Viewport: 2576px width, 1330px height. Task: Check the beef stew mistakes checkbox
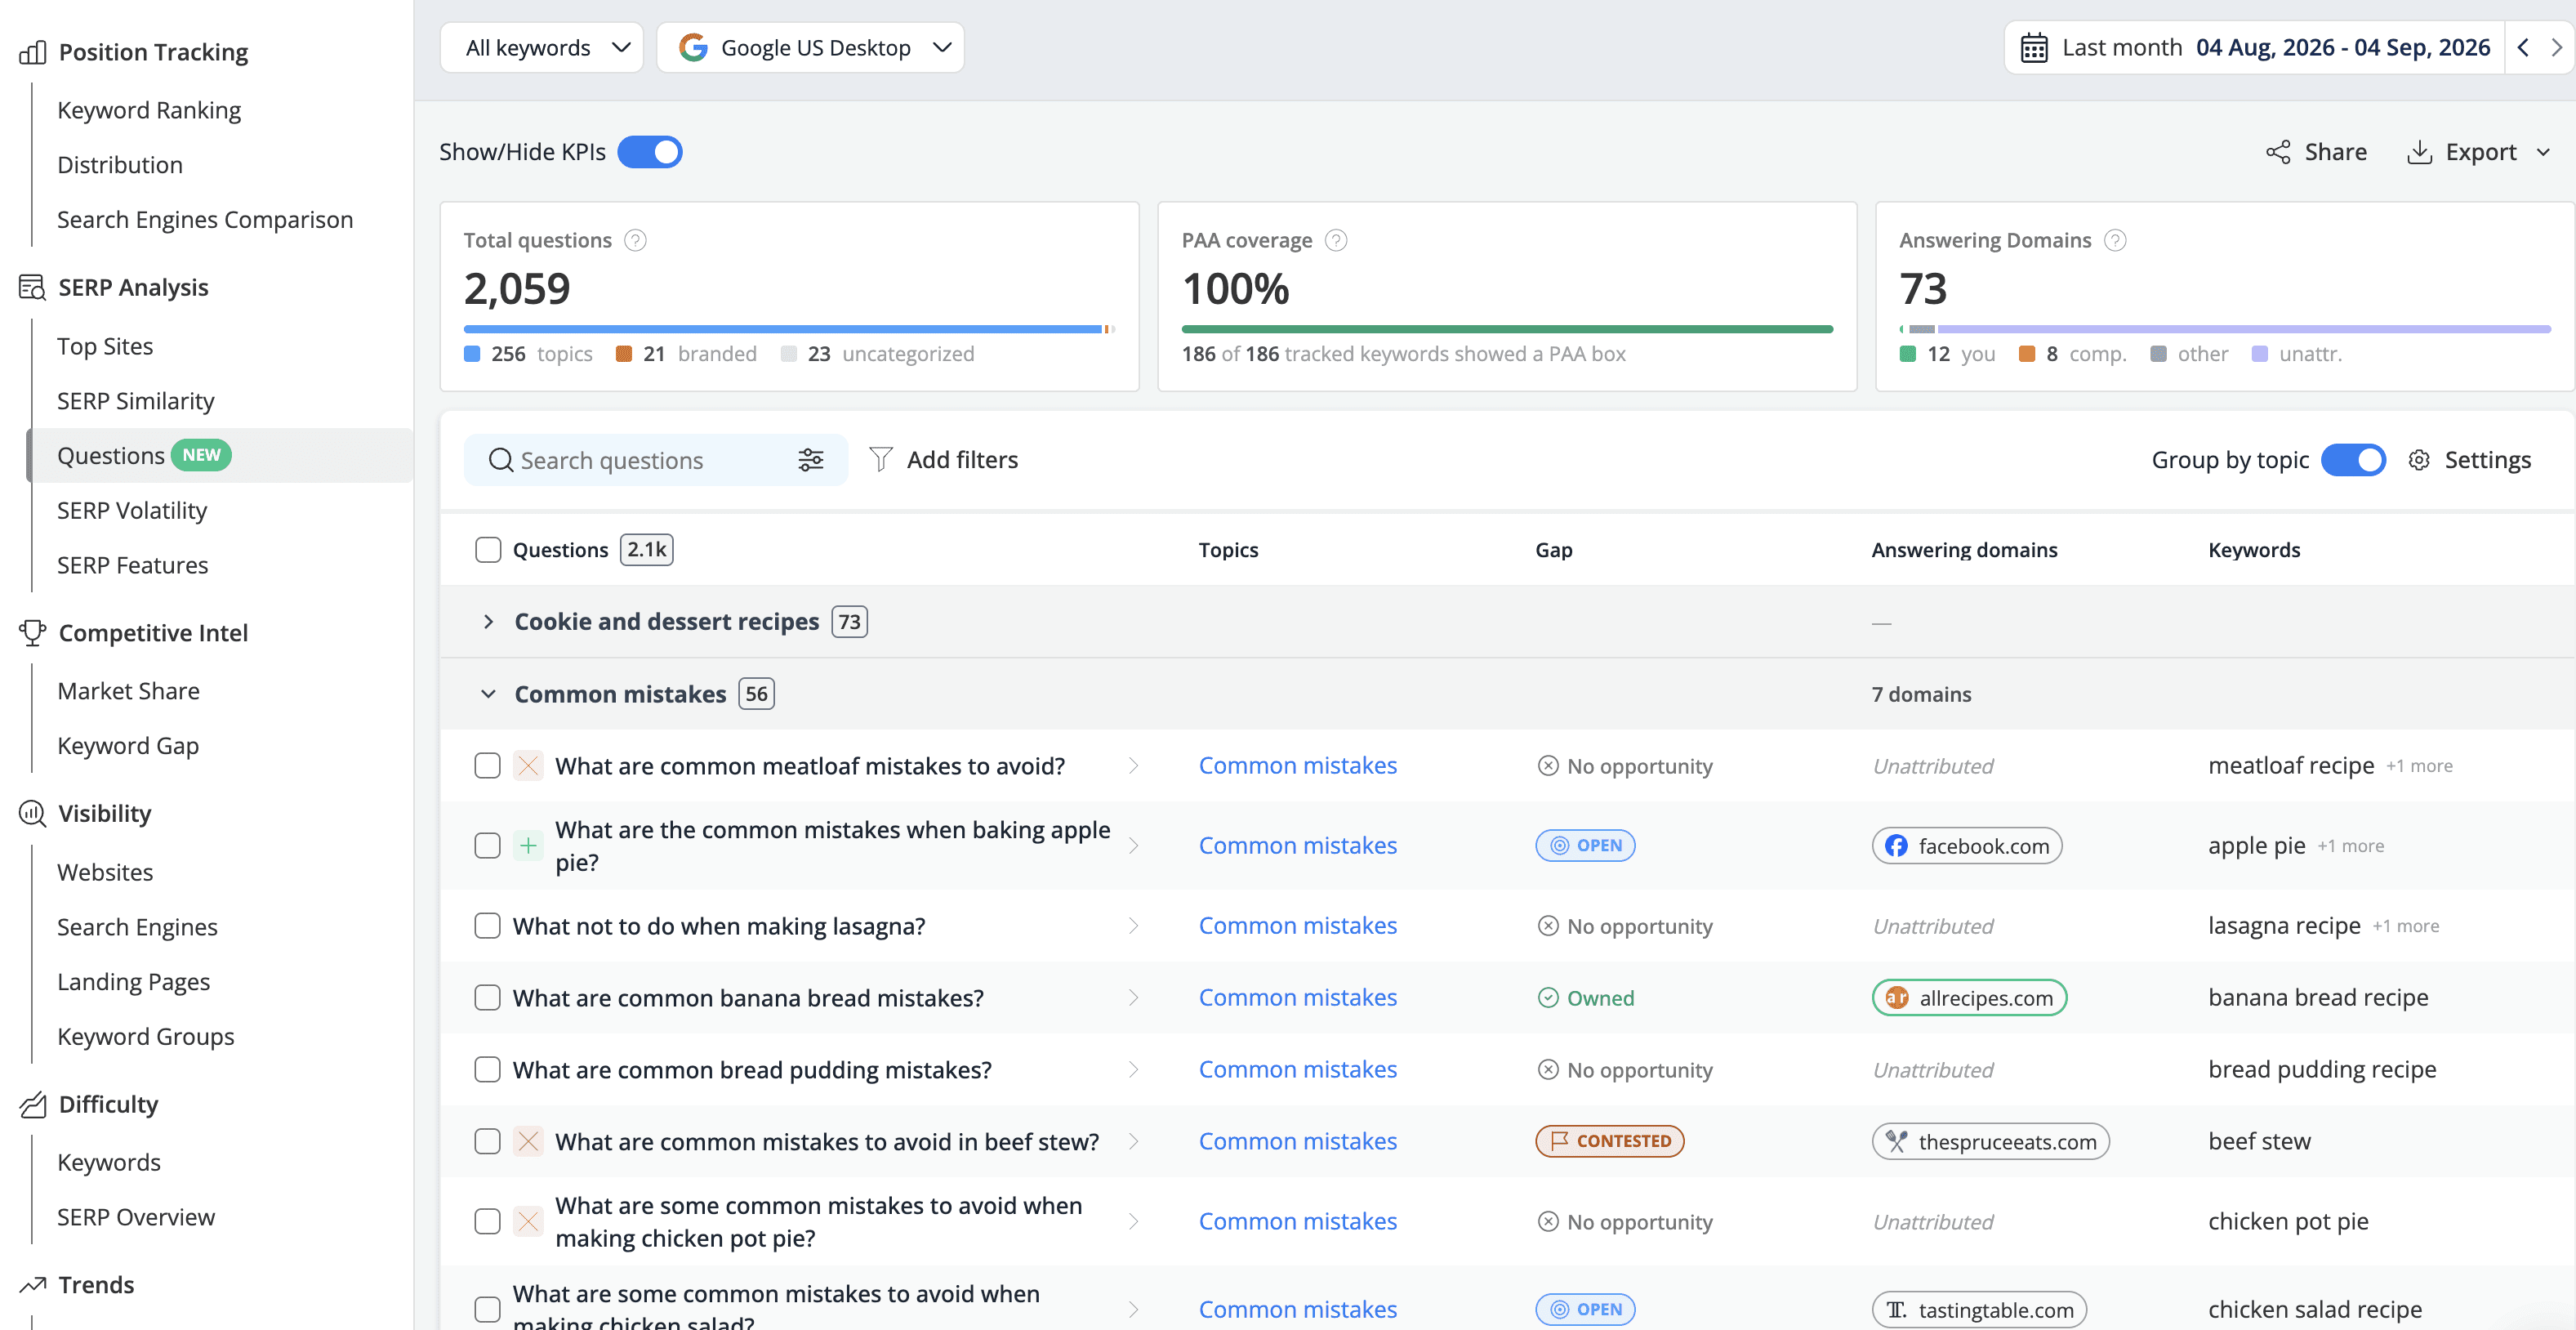coord(488,1141)
